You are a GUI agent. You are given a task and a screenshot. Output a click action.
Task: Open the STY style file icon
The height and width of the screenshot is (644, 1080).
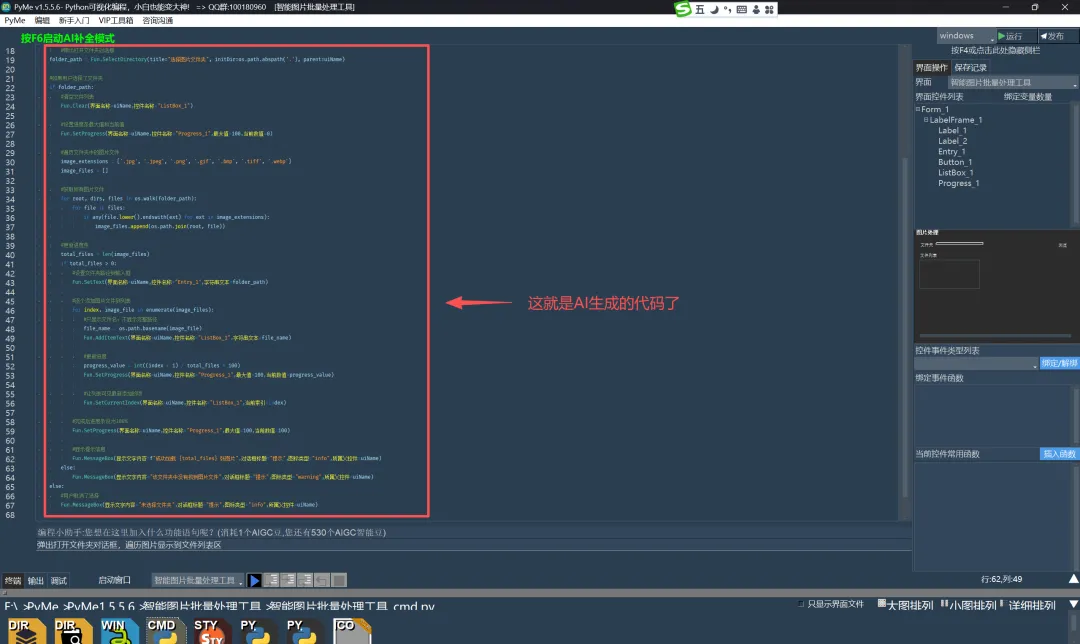(211, 631)
